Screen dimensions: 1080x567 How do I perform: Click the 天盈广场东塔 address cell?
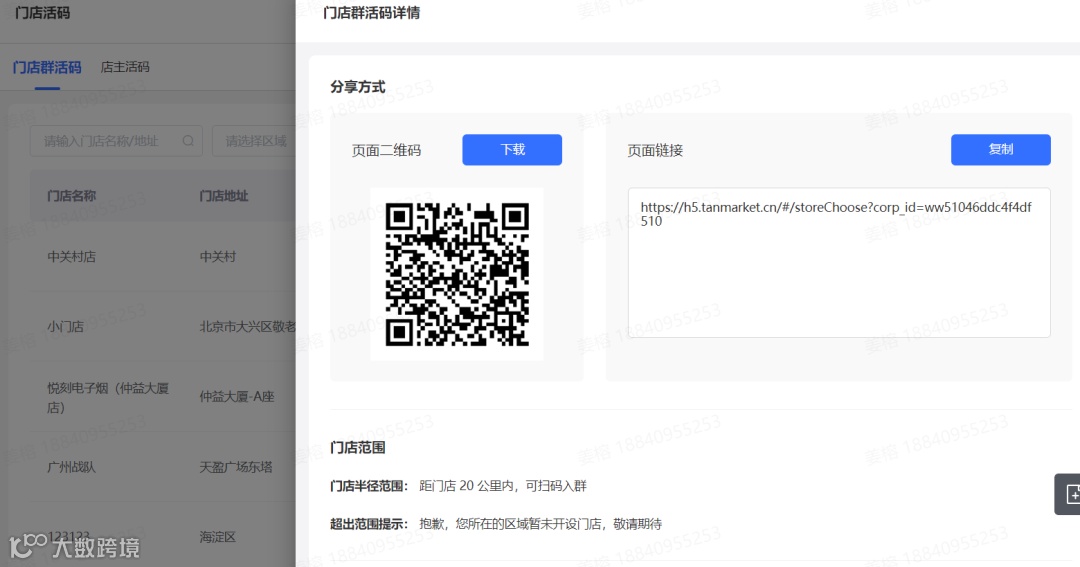pyautogui.click(x=236, y=467)
